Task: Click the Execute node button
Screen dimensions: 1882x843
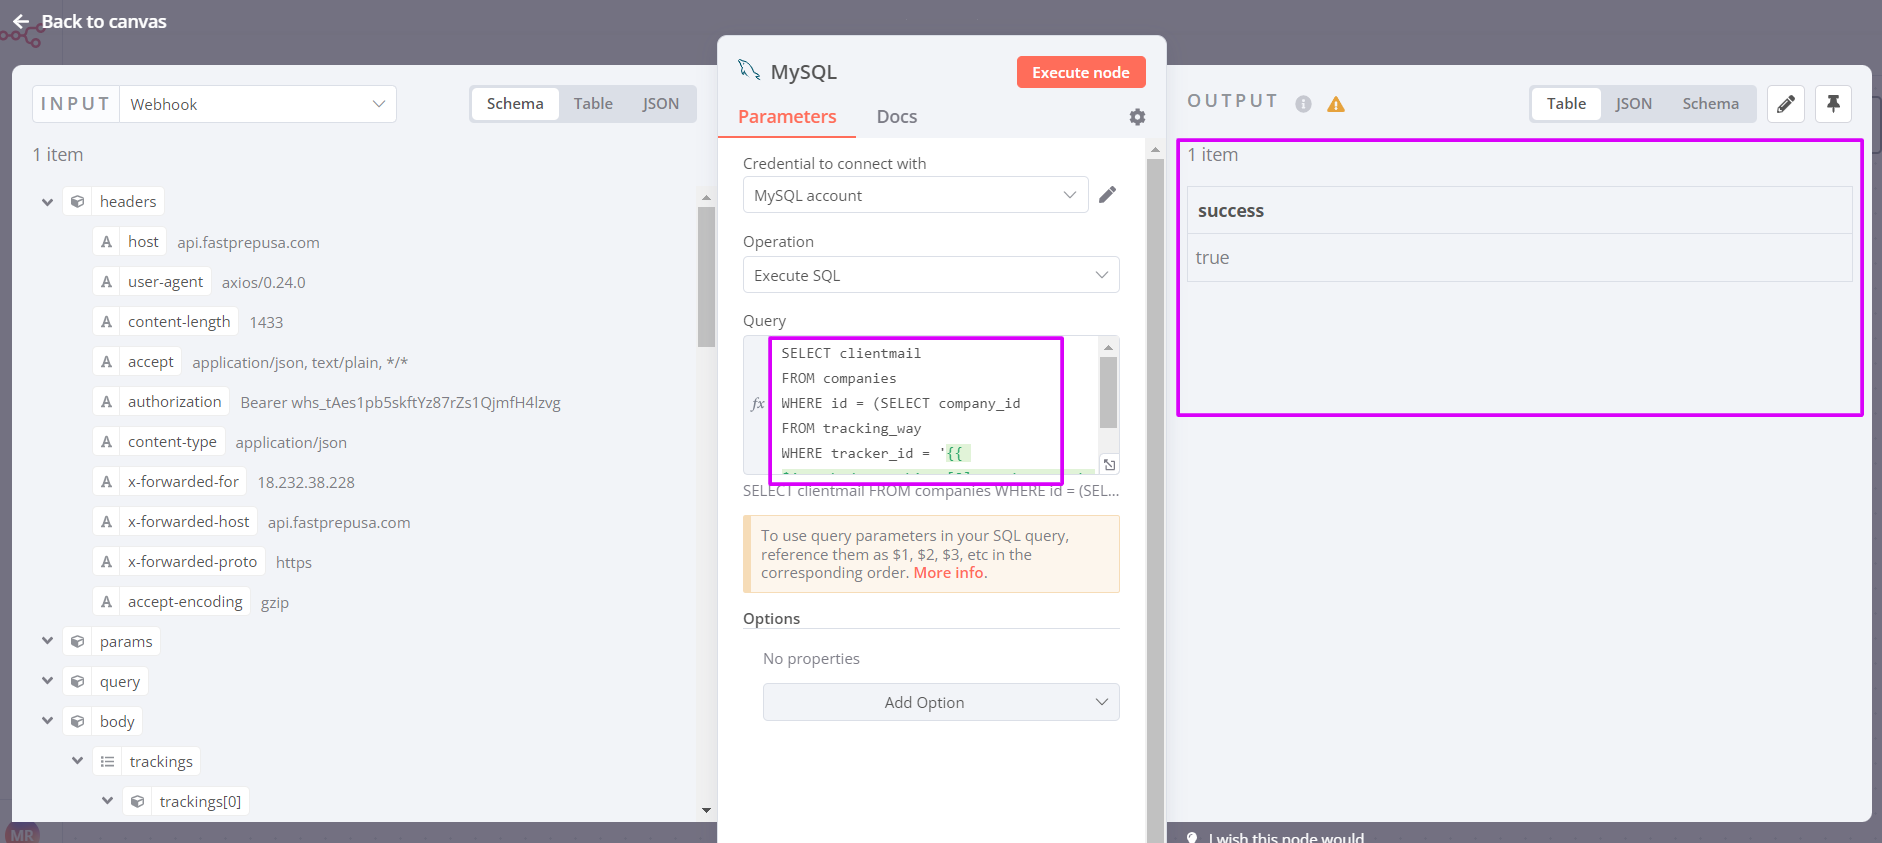Action: coord(1081,72)
